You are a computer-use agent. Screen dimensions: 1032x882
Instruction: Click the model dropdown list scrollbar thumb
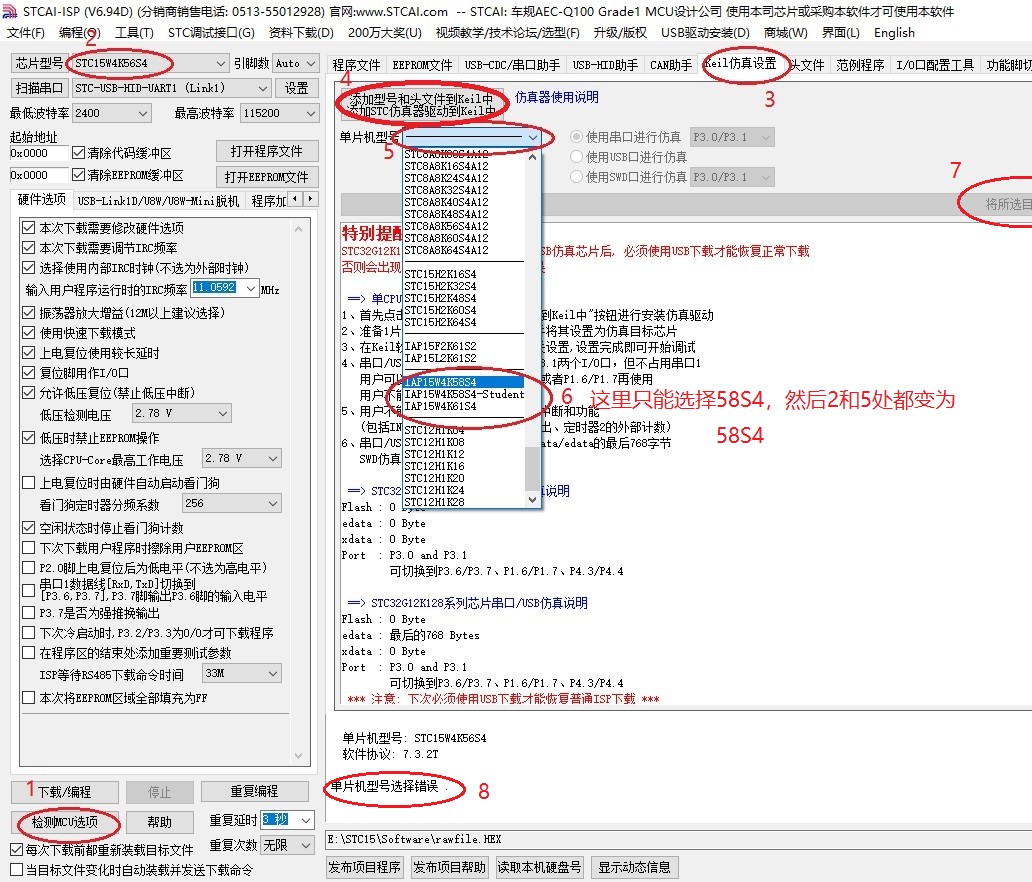pyautogui.click(x=532, y=468)
